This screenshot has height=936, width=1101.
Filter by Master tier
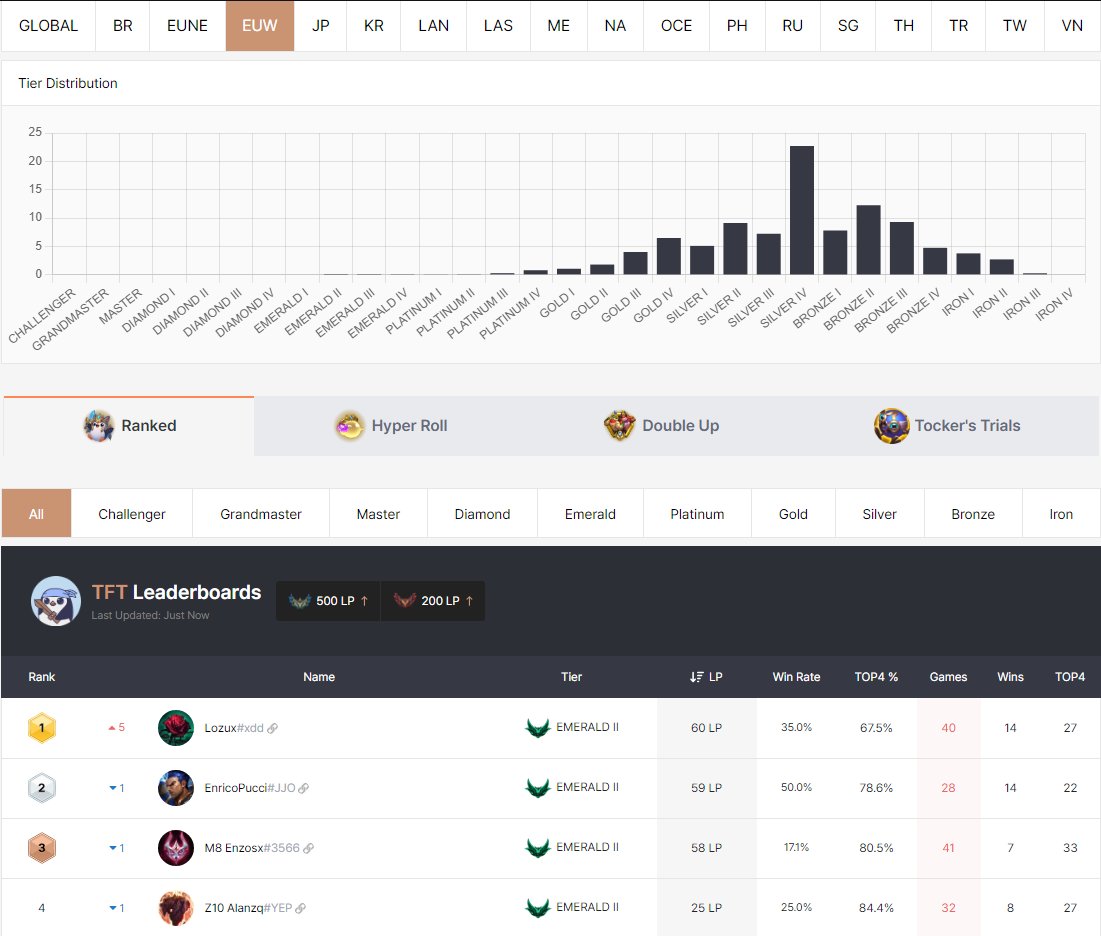[x=378, y=514]
